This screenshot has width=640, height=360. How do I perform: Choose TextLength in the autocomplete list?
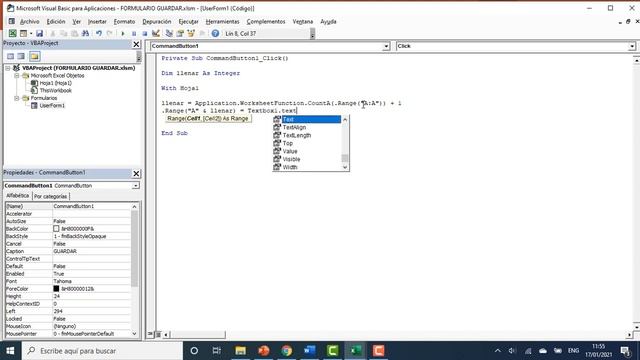307,135
